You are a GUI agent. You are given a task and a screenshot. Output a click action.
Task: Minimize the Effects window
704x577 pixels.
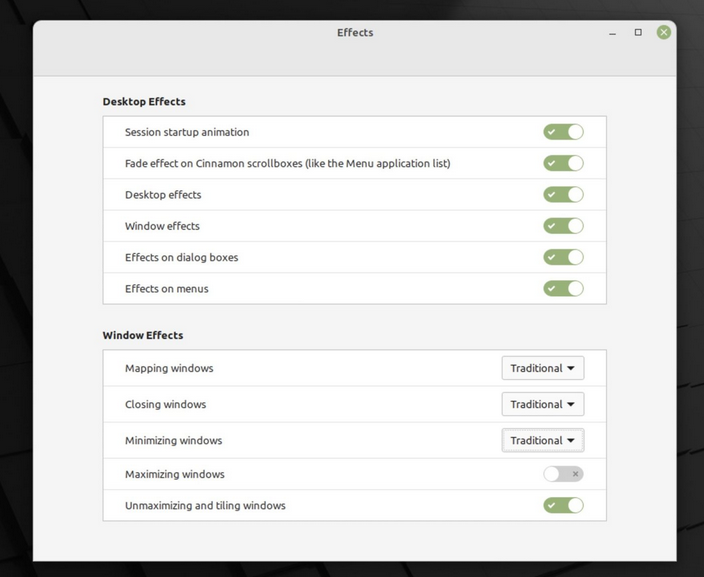tap(613, 33)
